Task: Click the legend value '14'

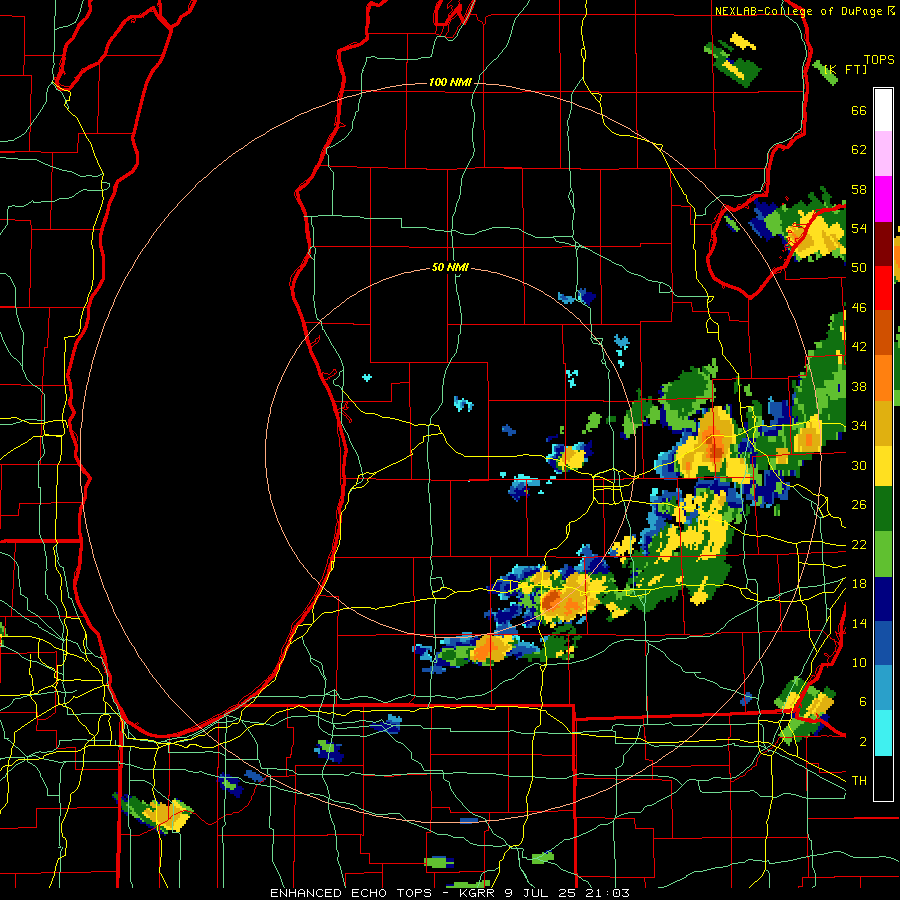Action: (x=859, y=623)
